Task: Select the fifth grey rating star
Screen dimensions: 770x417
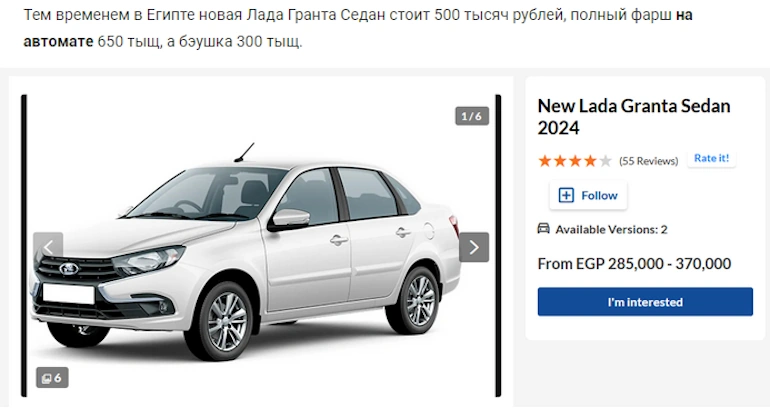Action: coord(605,161)
